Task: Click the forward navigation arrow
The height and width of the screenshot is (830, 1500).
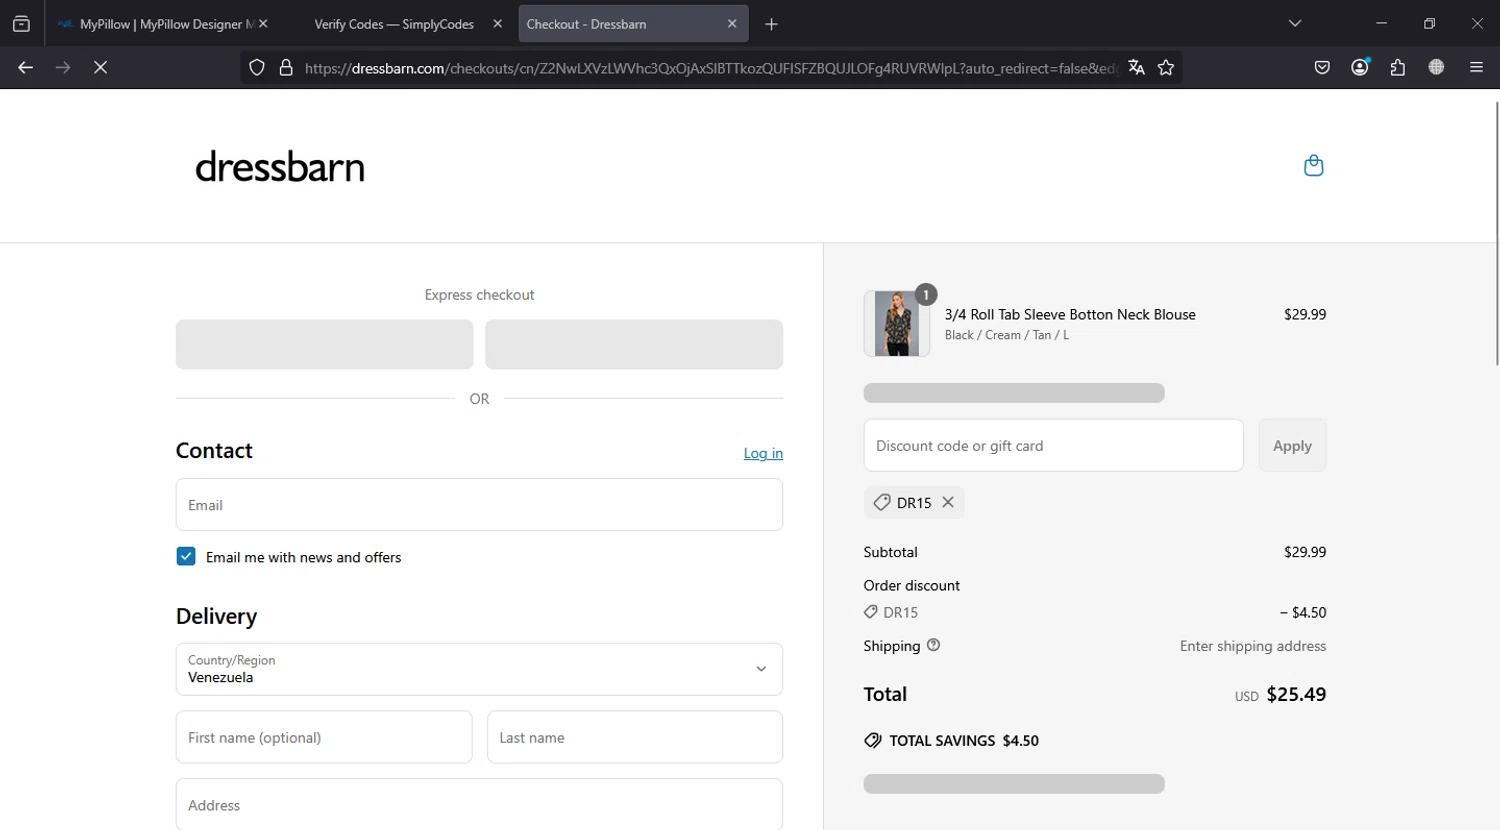Action: tap(63, 67)
